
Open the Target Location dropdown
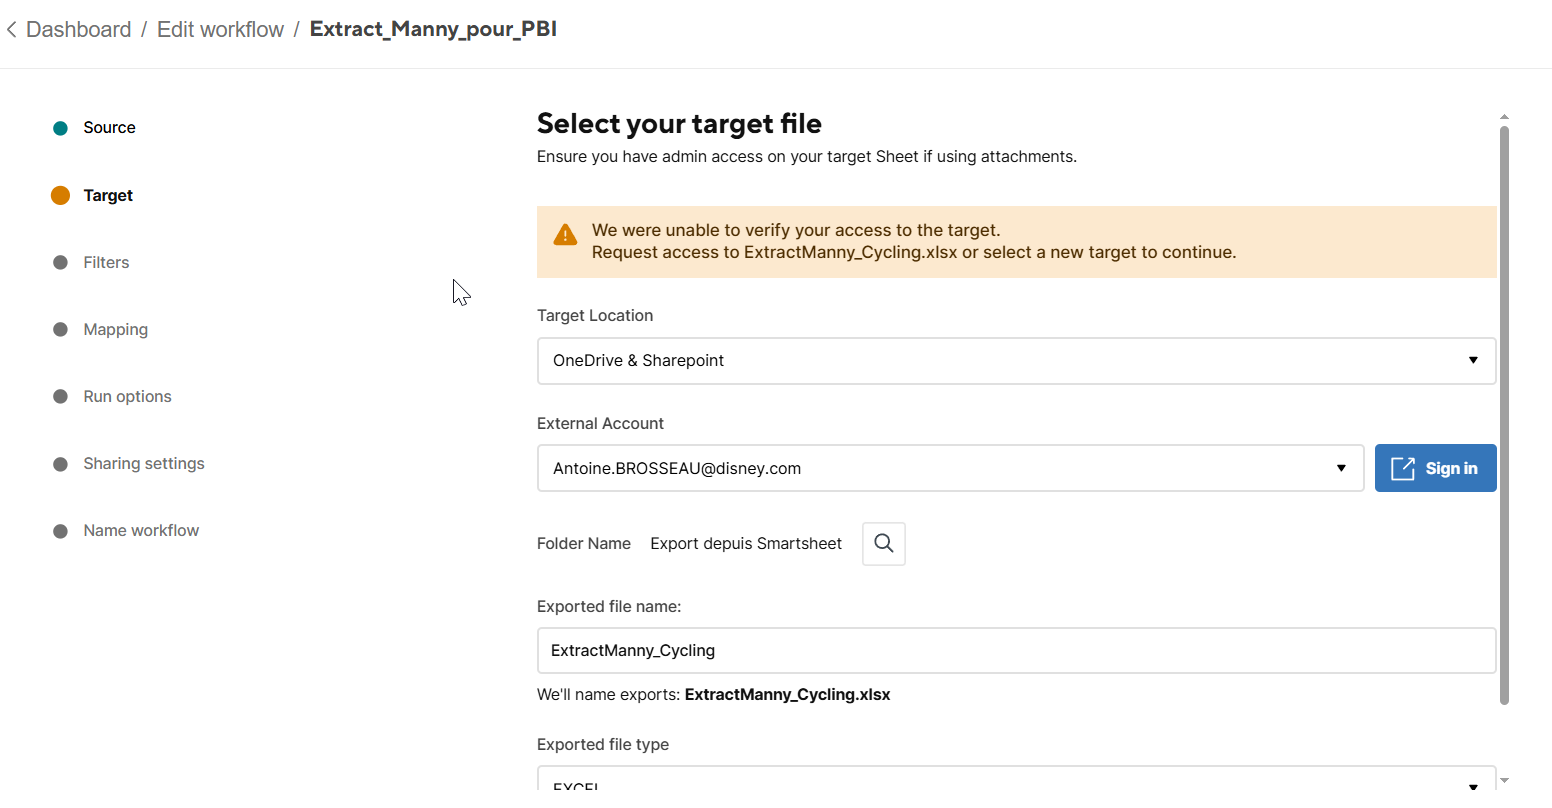1016,361
